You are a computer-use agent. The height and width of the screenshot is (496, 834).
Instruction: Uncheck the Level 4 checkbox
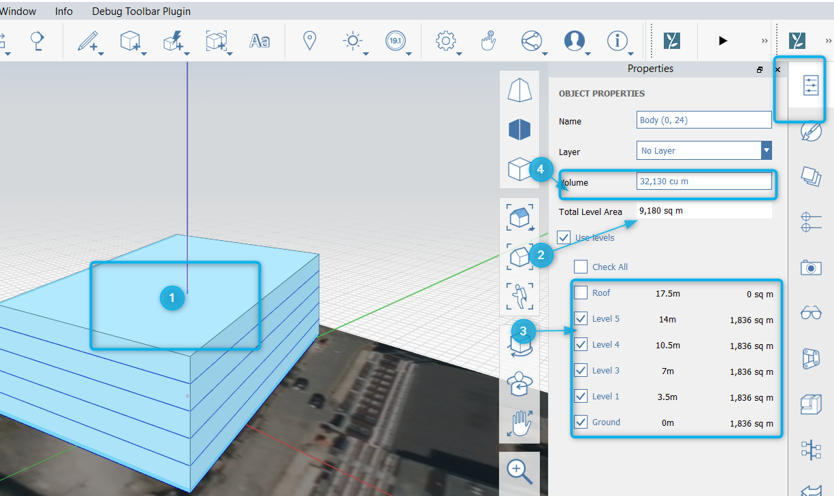point(581,344)
